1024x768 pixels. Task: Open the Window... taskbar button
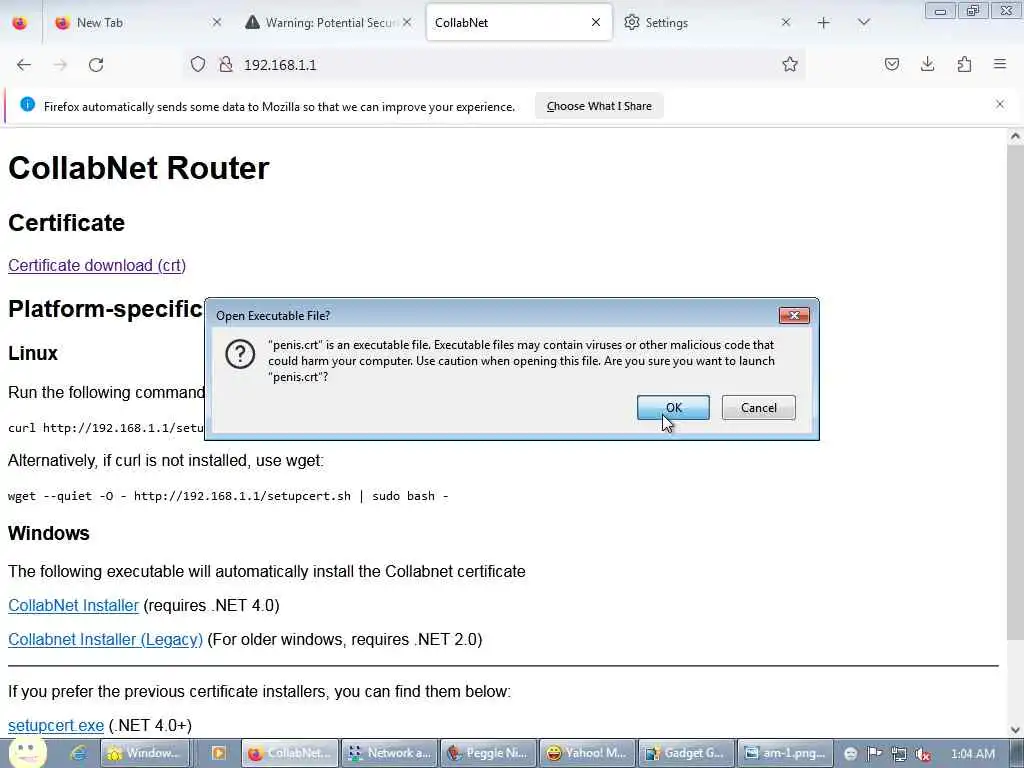(x=145, y=753)
